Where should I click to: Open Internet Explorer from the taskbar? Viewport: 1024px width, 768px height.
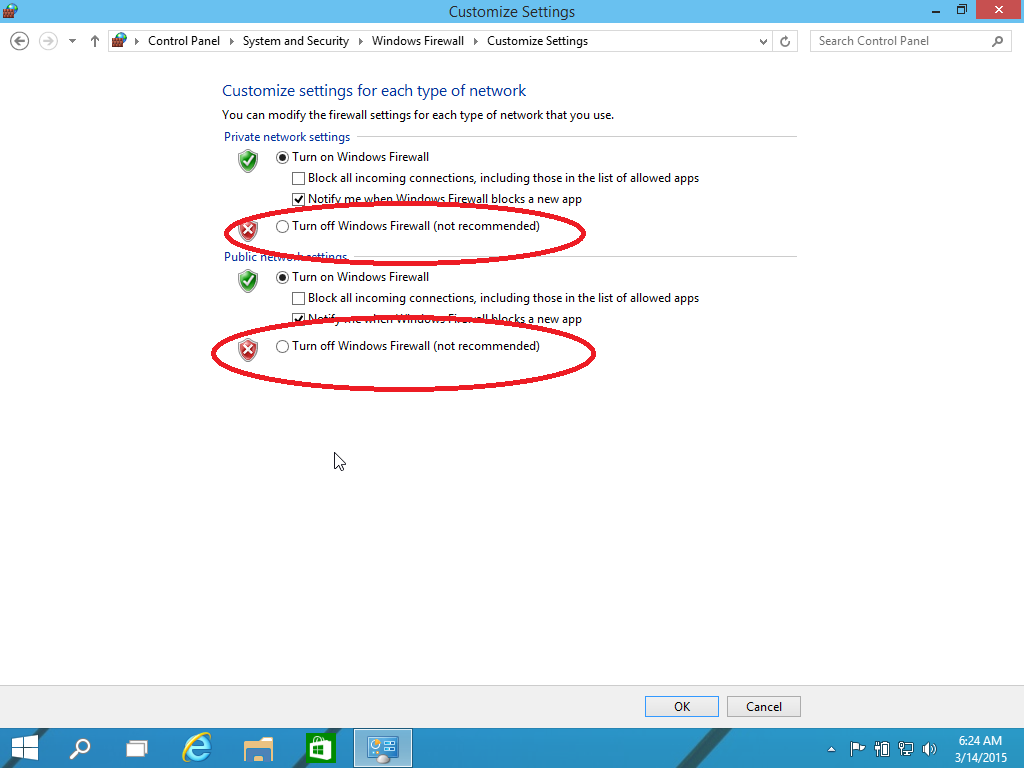[197, 747]
